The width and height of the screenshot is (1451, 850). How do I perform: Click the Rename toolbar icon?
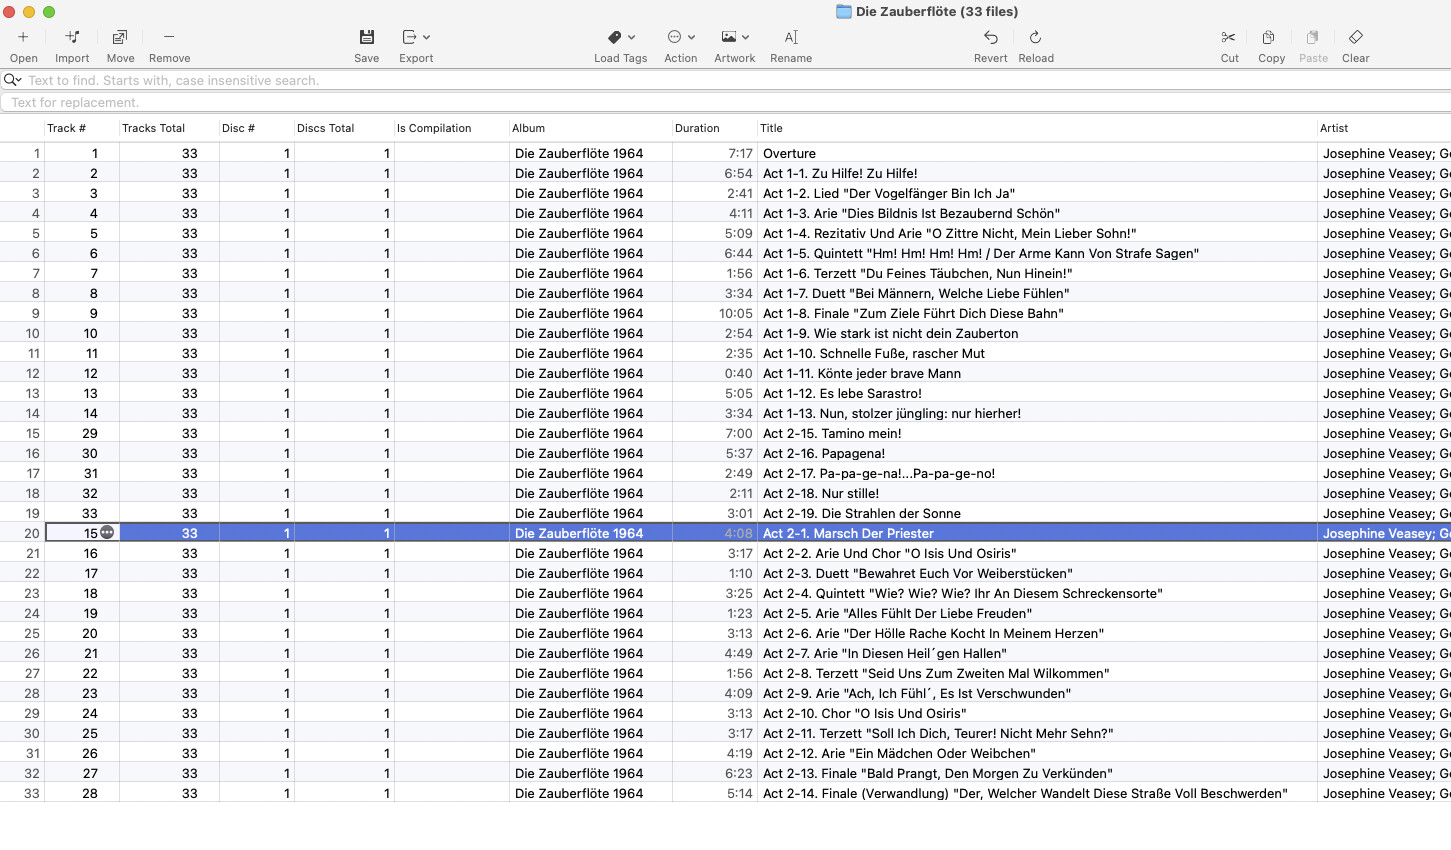[x=790, y=38]
